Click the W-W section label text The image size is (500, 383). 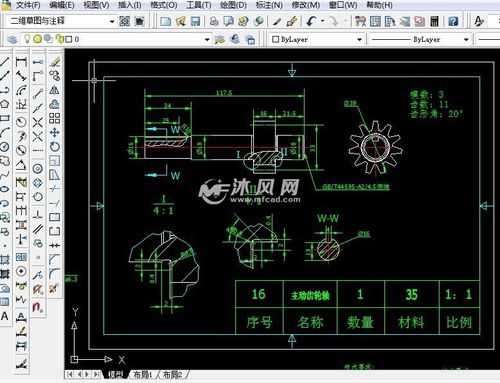327,218
